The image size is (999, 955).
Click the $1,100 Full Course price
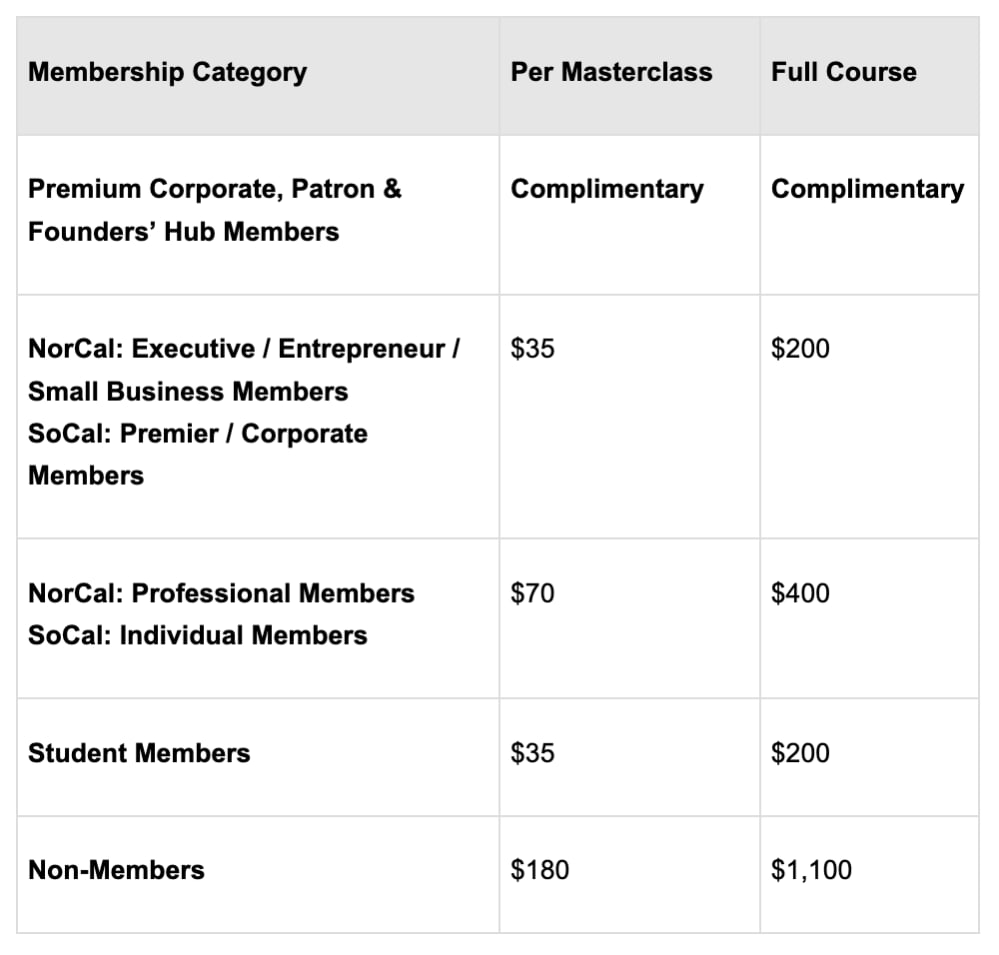click(x=811, y=870)
